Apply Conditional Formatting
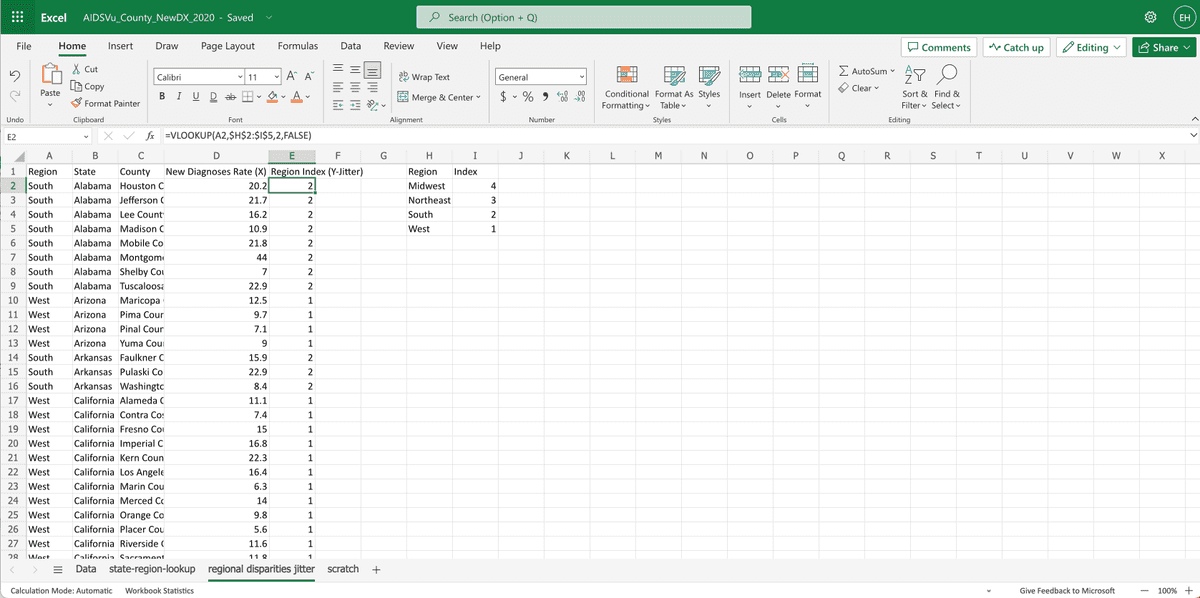The width and height of the screenshot is (1200, 598). click(626, 88)
